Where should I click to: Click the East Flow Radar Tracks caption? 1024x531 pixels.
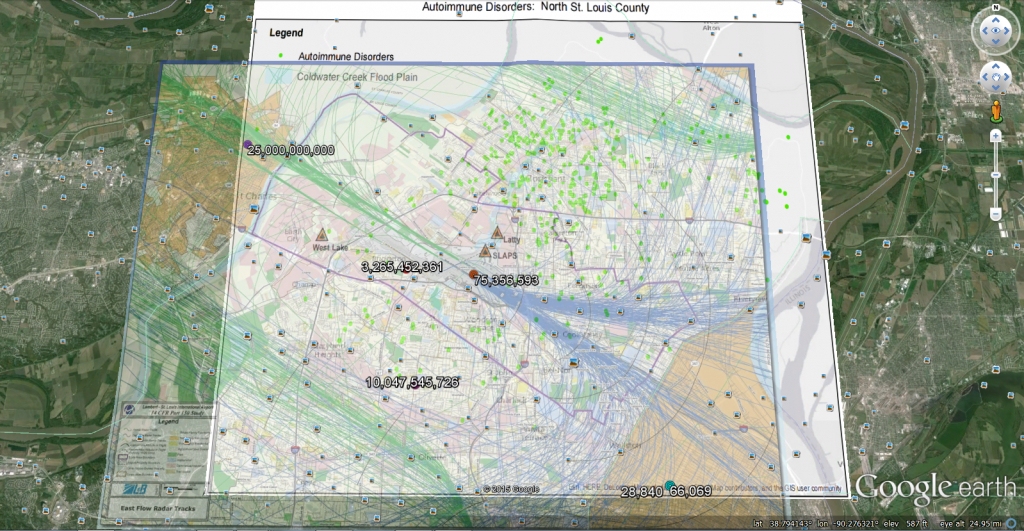pyautogui.click(x=157, y=507)
